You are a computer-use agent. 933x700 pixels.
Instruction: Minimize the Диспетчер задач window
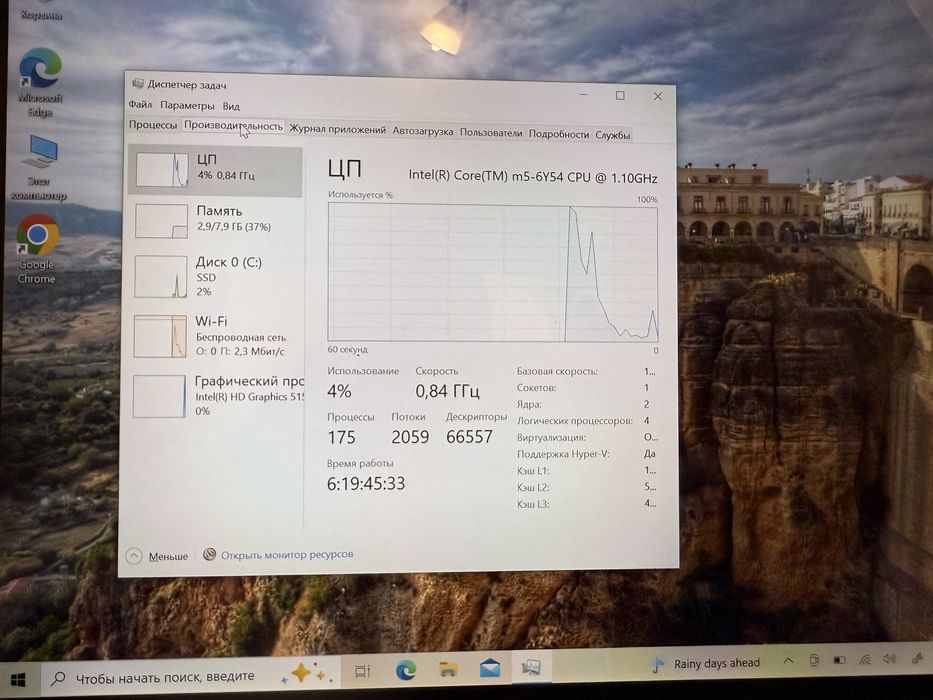tap(584, 95)
